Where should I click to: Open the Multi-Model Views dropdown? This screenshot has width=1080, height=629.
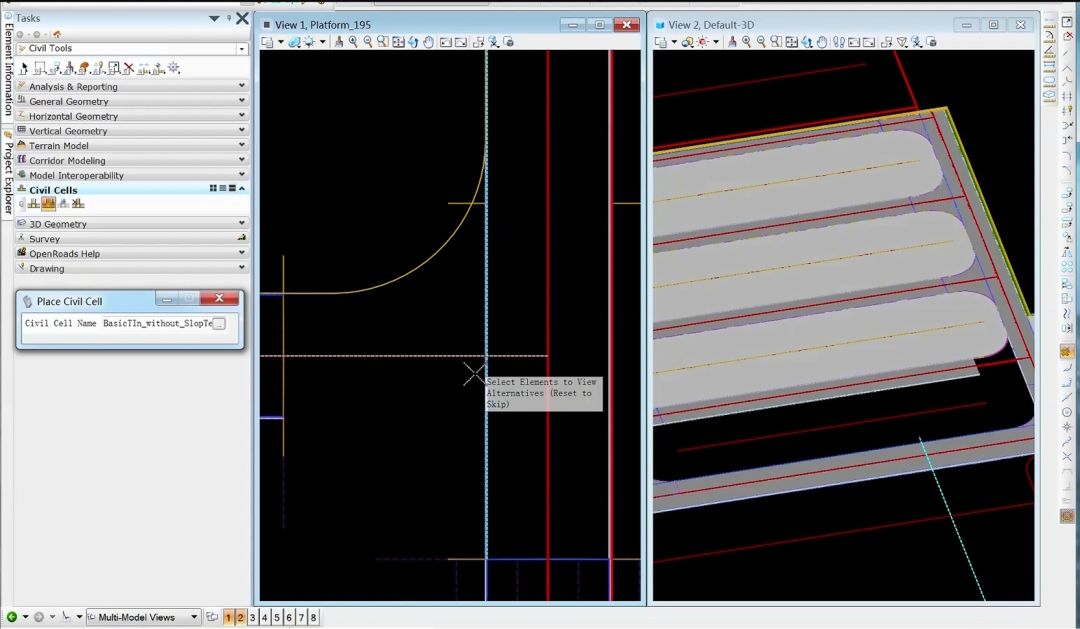(194, 618)
